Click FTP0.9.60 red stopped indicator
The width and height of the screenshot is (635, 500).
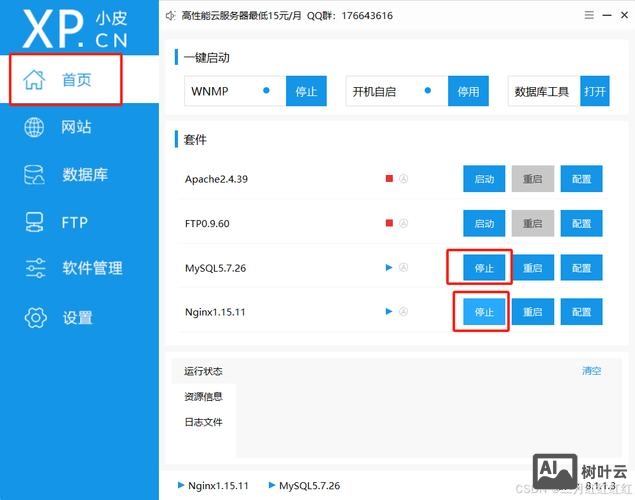pyautogui.click(x=389, y=223)
